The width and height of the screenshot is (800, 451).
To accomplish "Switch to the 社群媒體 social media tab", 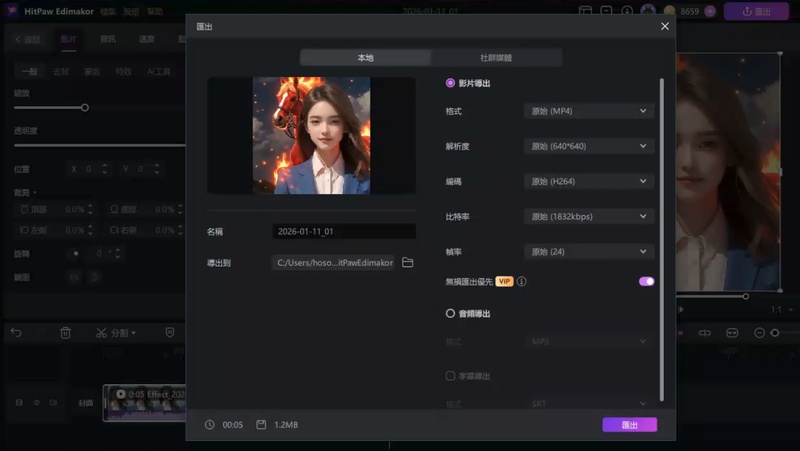I will pos(496,58).
